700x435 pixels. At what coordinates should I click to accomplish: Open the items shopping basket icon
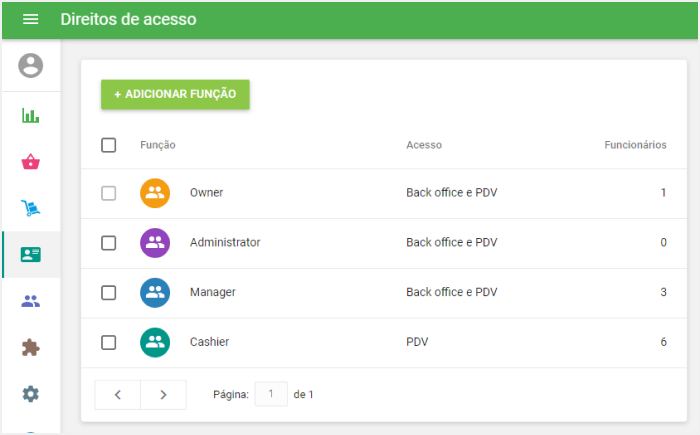point(31,162)
